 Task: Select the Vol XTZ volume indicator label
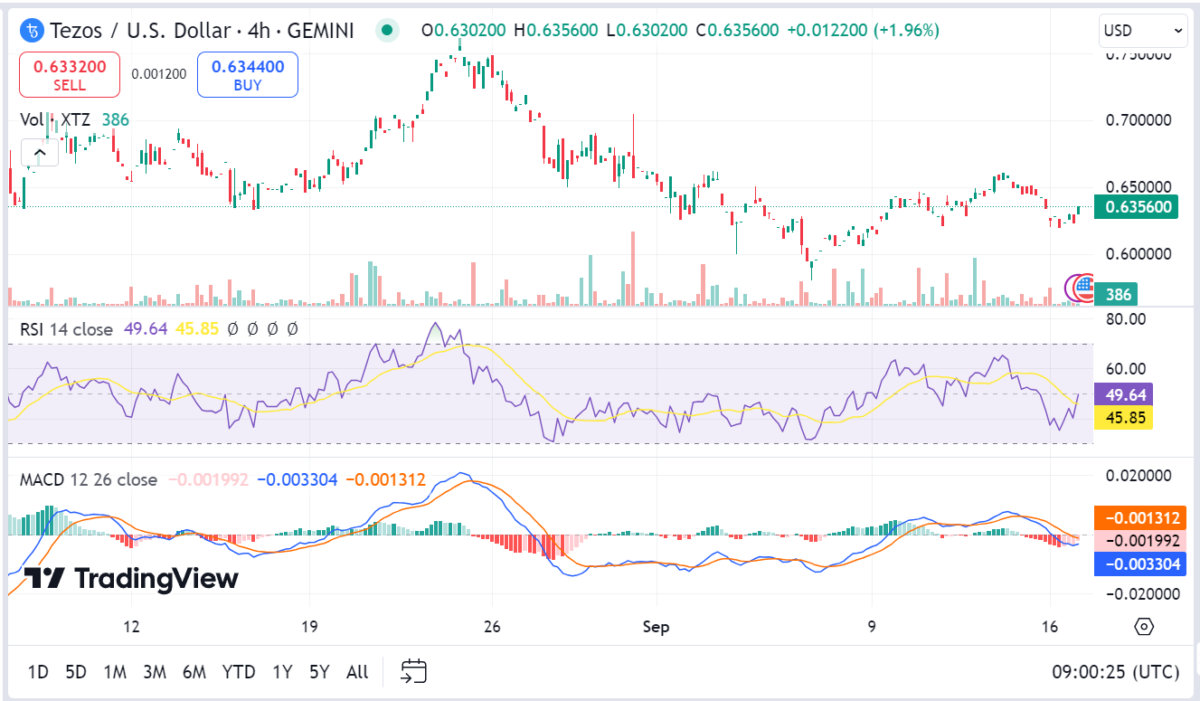click(56, 120)
